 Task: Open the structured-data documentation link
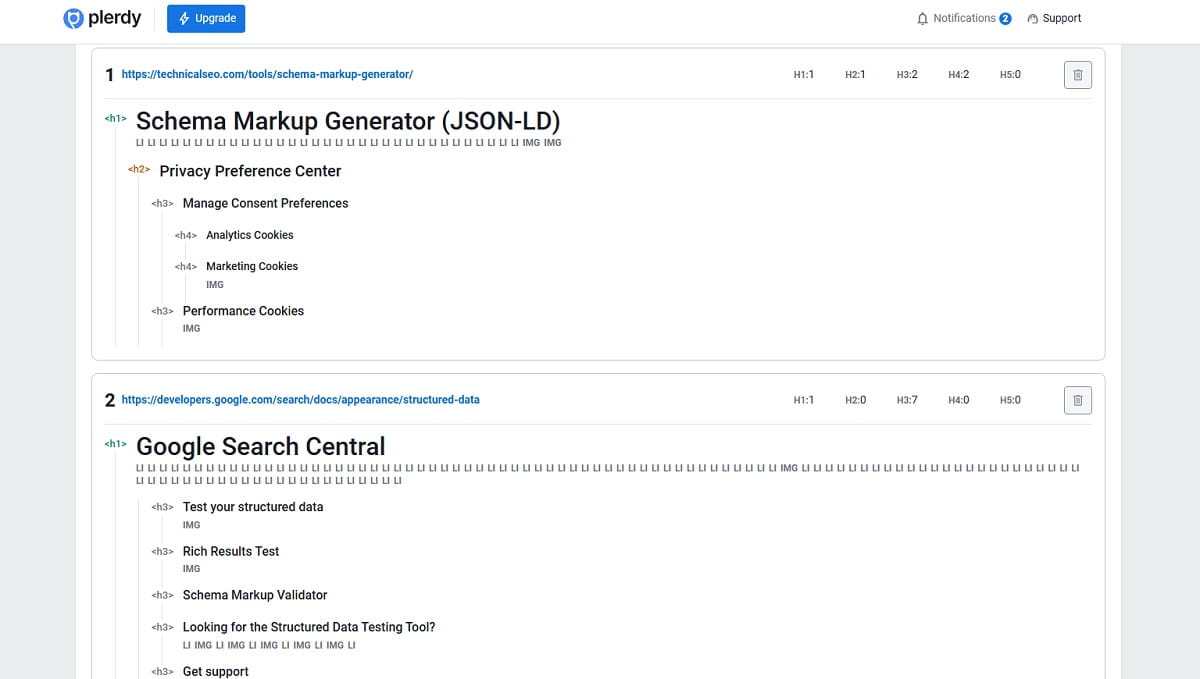click(300, 399)
